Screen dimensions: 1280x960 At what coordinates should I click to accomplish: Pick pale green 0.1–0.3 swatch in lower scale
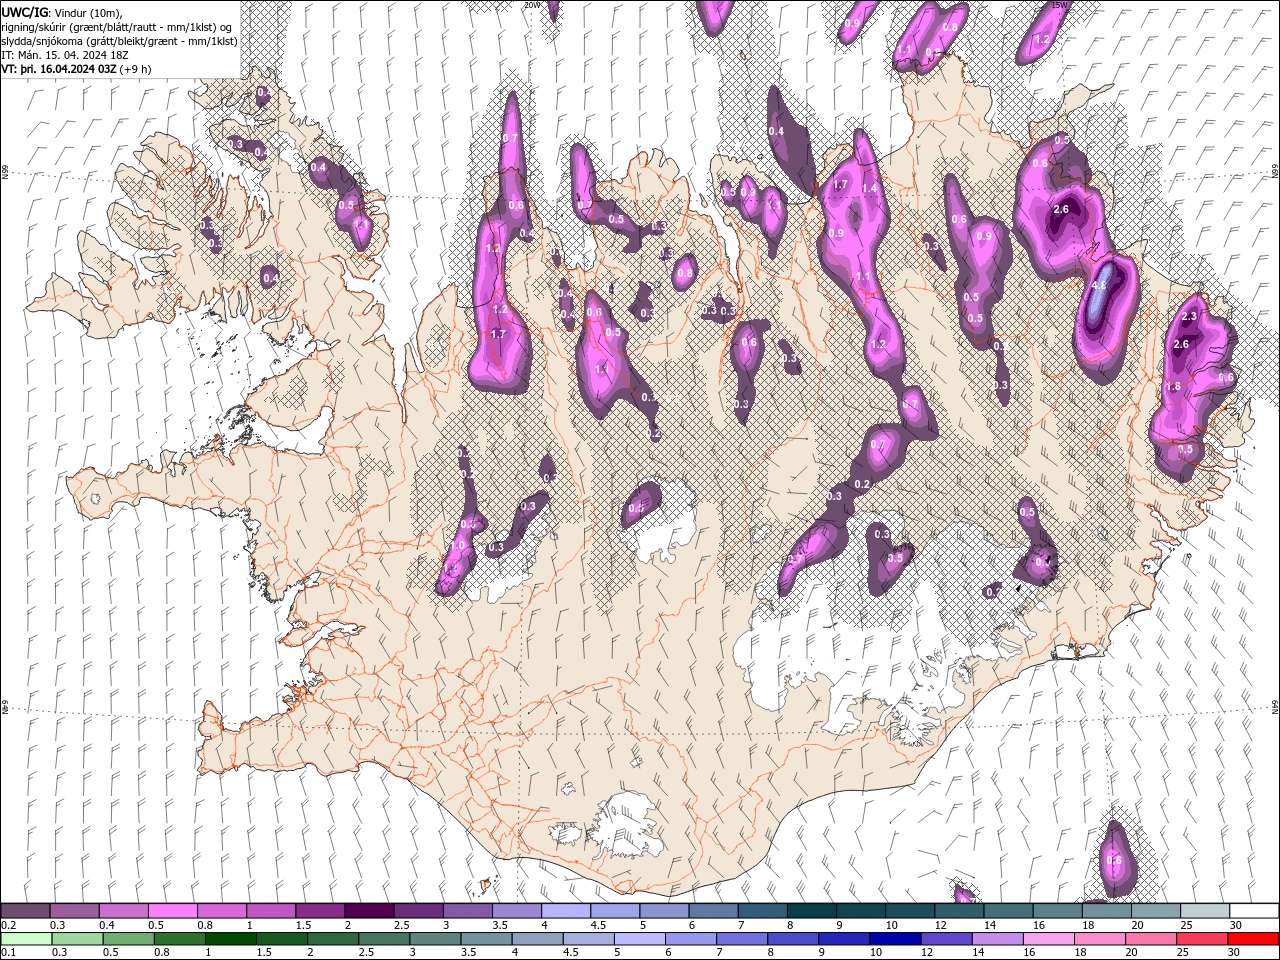coord(27,939)
